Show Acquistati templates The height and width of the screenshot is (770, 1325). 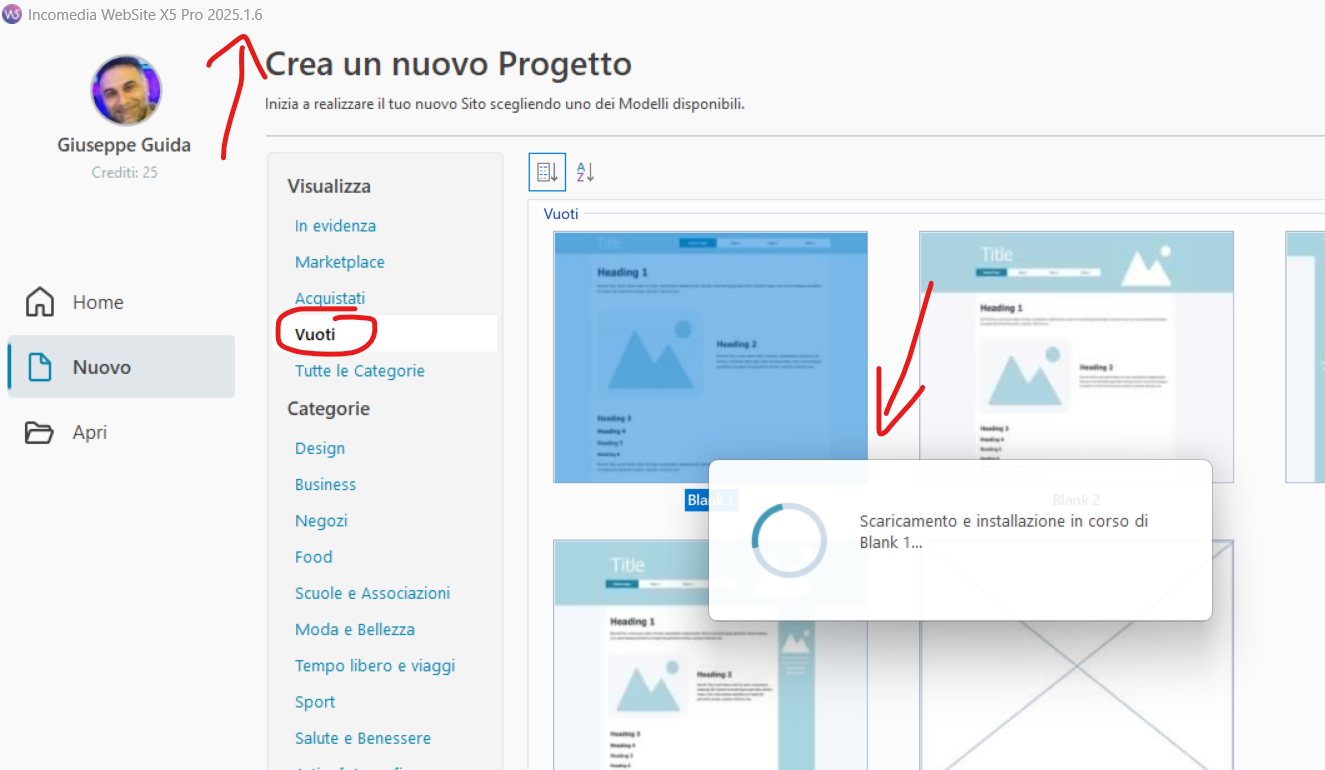click(x=330, y=298)
